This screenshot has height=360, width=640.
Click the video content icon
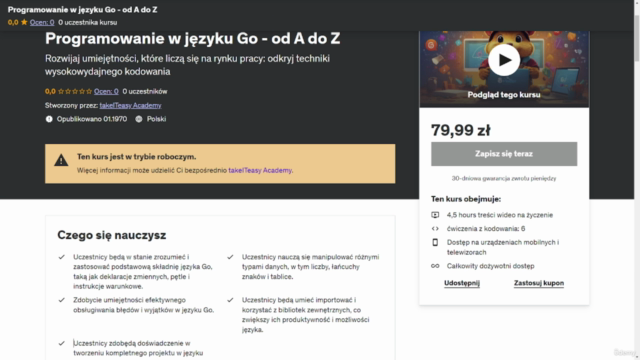(435, 215)
